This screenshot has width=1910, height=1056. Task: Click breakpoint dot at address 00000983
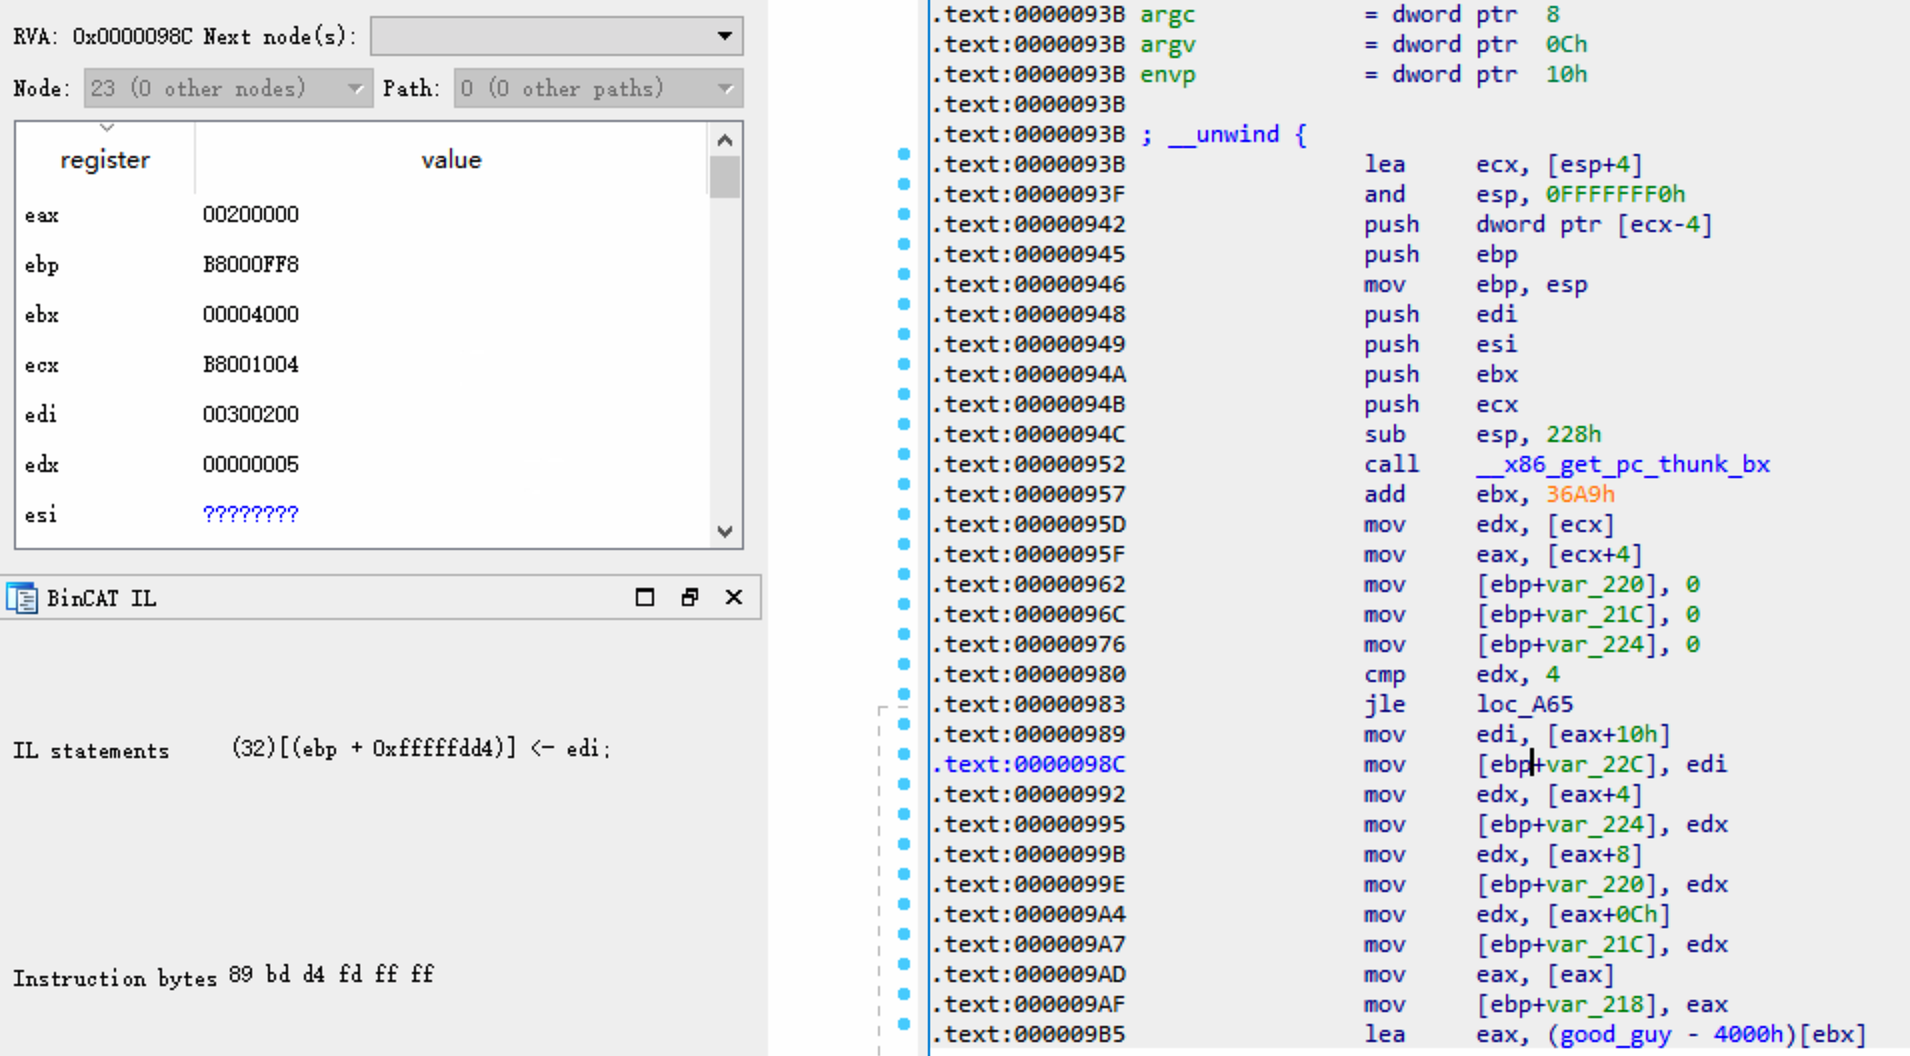point(904,694)
